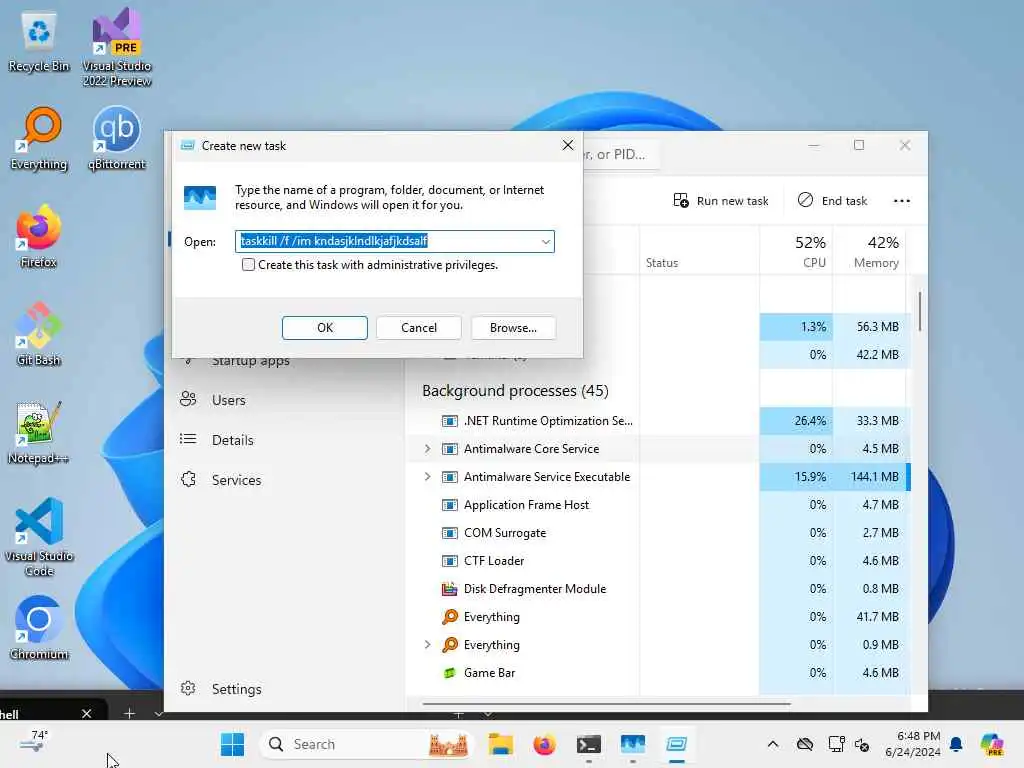Select Application Frame Host process
The width and height of the screenshot is (1024, 768).
point(526,505)
